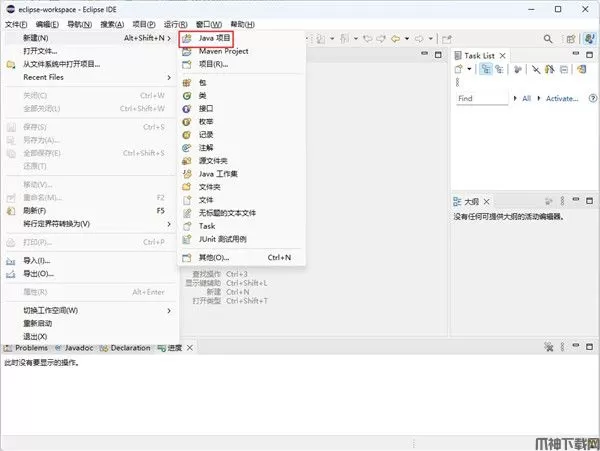Click the 注解 annotation icon entry
Screen dimensions: 600x451
click(187, 148)
